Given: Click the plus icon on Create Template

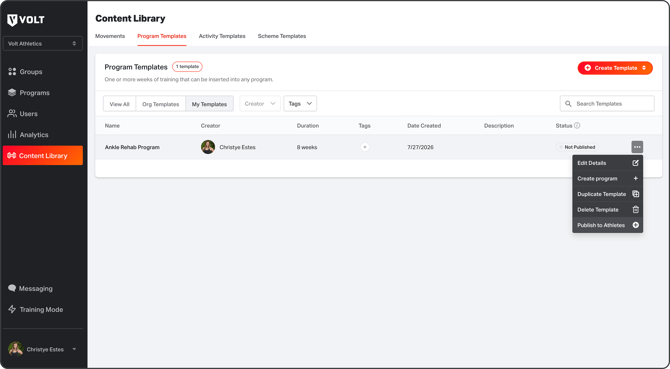Looking at the screenshot, I should pos(588,68).
